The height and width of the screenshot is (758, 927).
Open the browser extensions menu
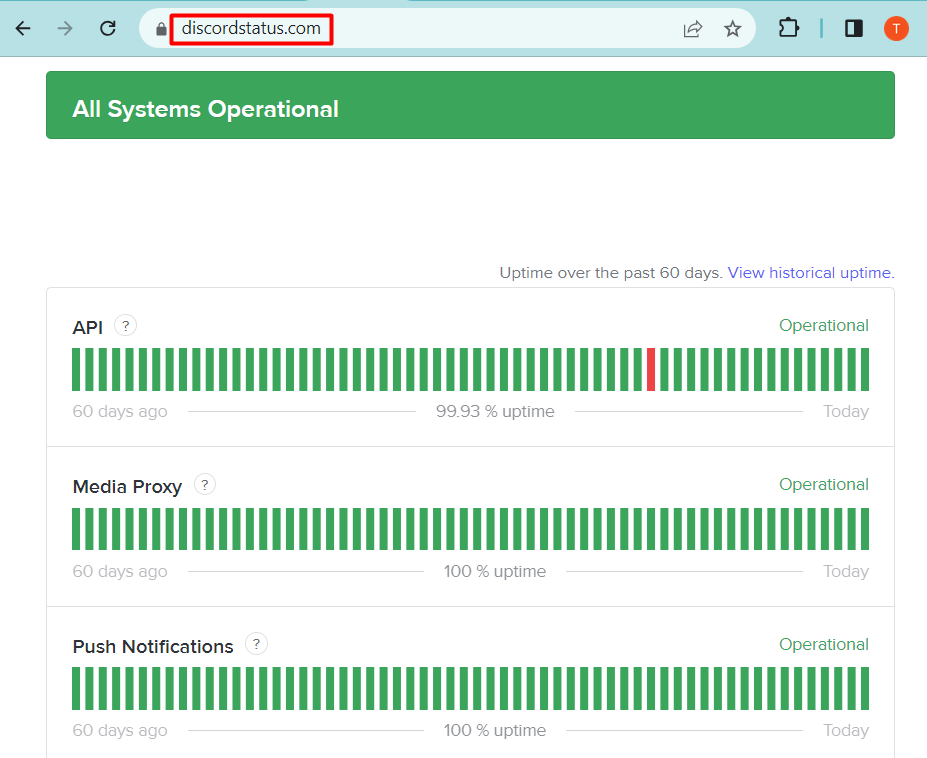(789, 28)
